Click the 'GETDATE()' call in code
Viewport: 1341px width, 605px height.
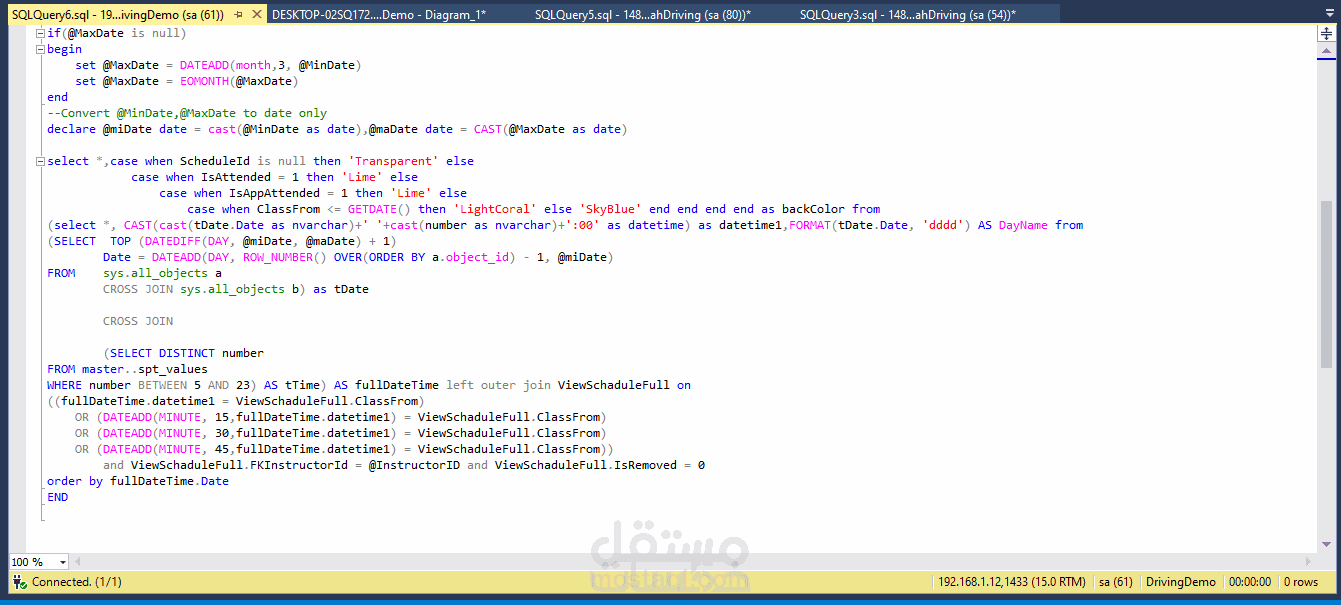380,209
